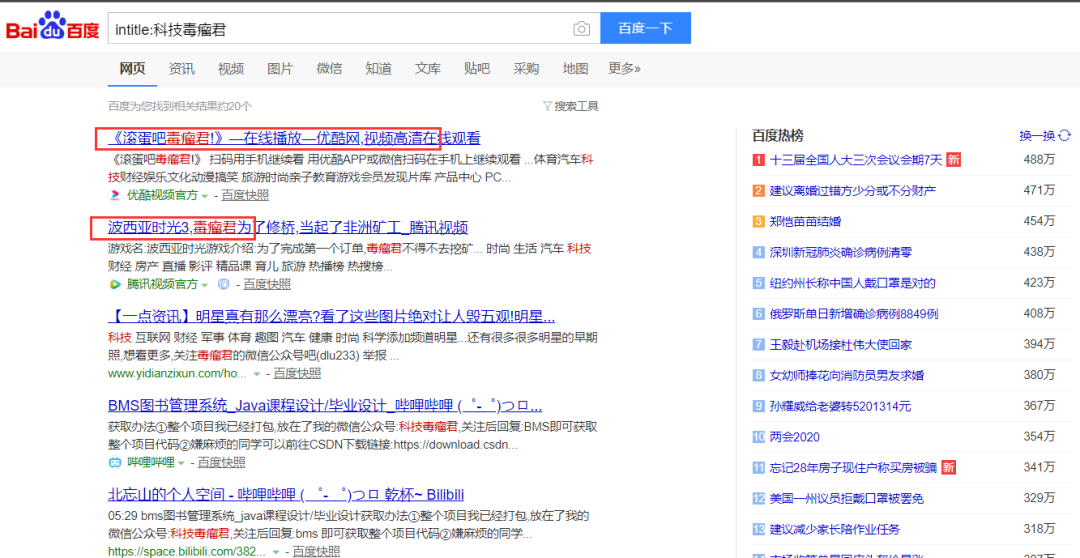1080x558 pixels.
Task: Click the 百度一下 search button
Action: 645,28
